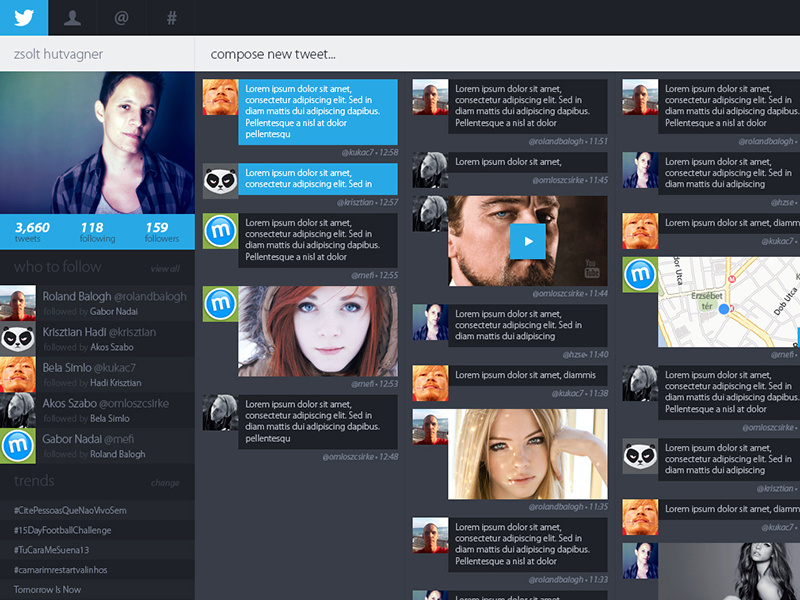
Task: Open blonde woman photo in 11:35 tweet
Action: coord(528,454)
